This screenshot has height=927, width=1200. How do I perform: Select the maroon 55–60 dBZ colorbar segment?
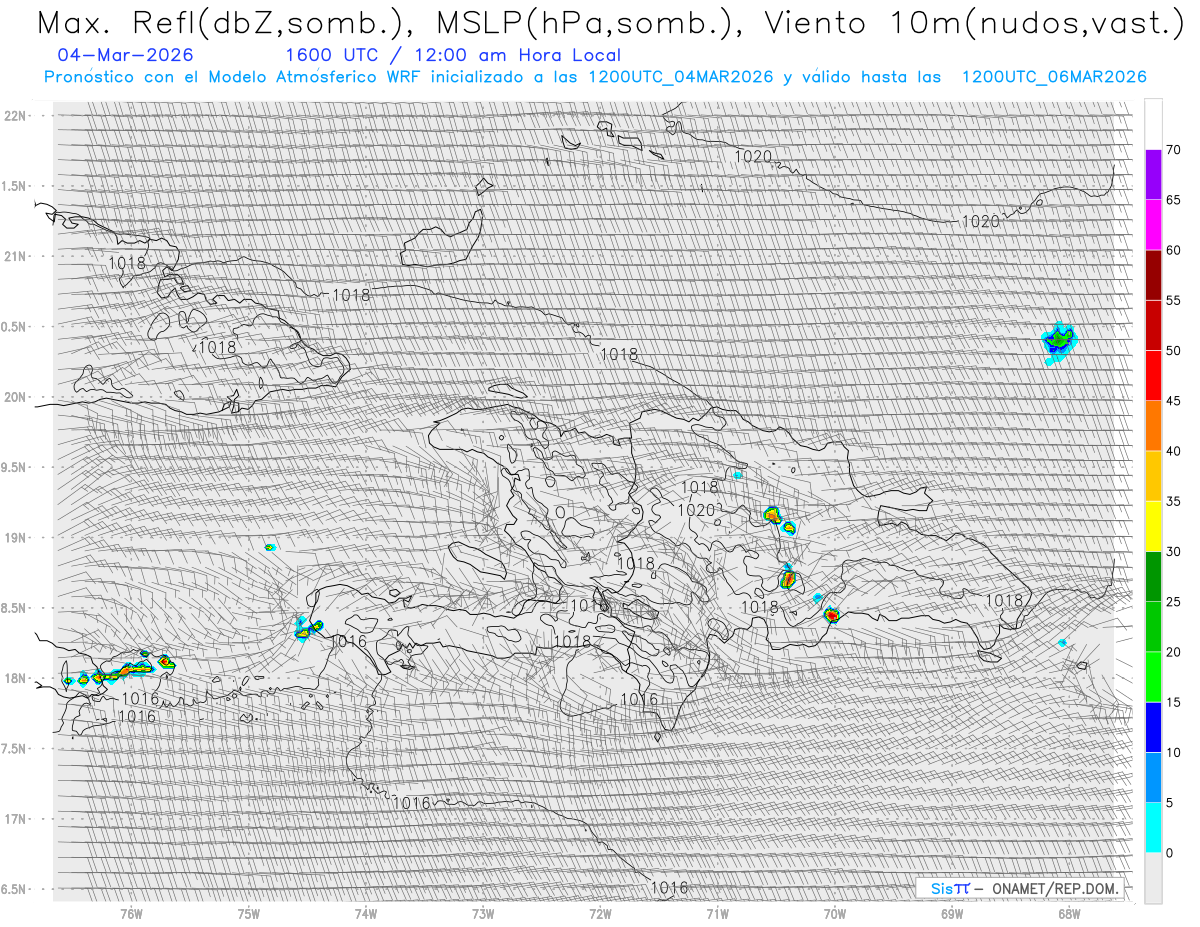(1153, 275)
